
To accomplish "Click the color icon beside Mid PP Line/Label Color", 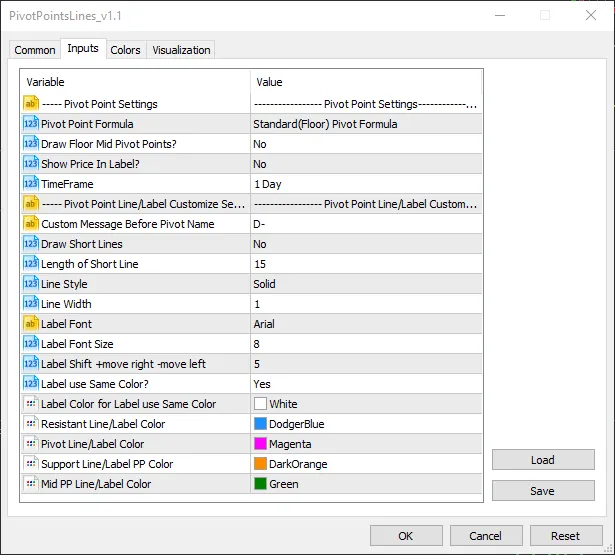I will click(x=30, y=484).
